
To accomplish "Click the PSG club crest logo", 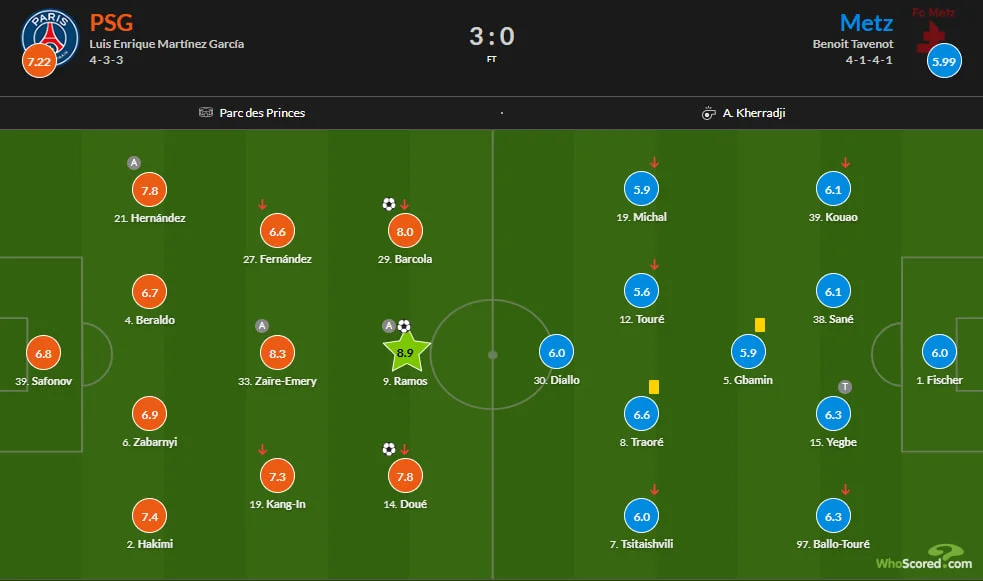I will click(50, 34).
